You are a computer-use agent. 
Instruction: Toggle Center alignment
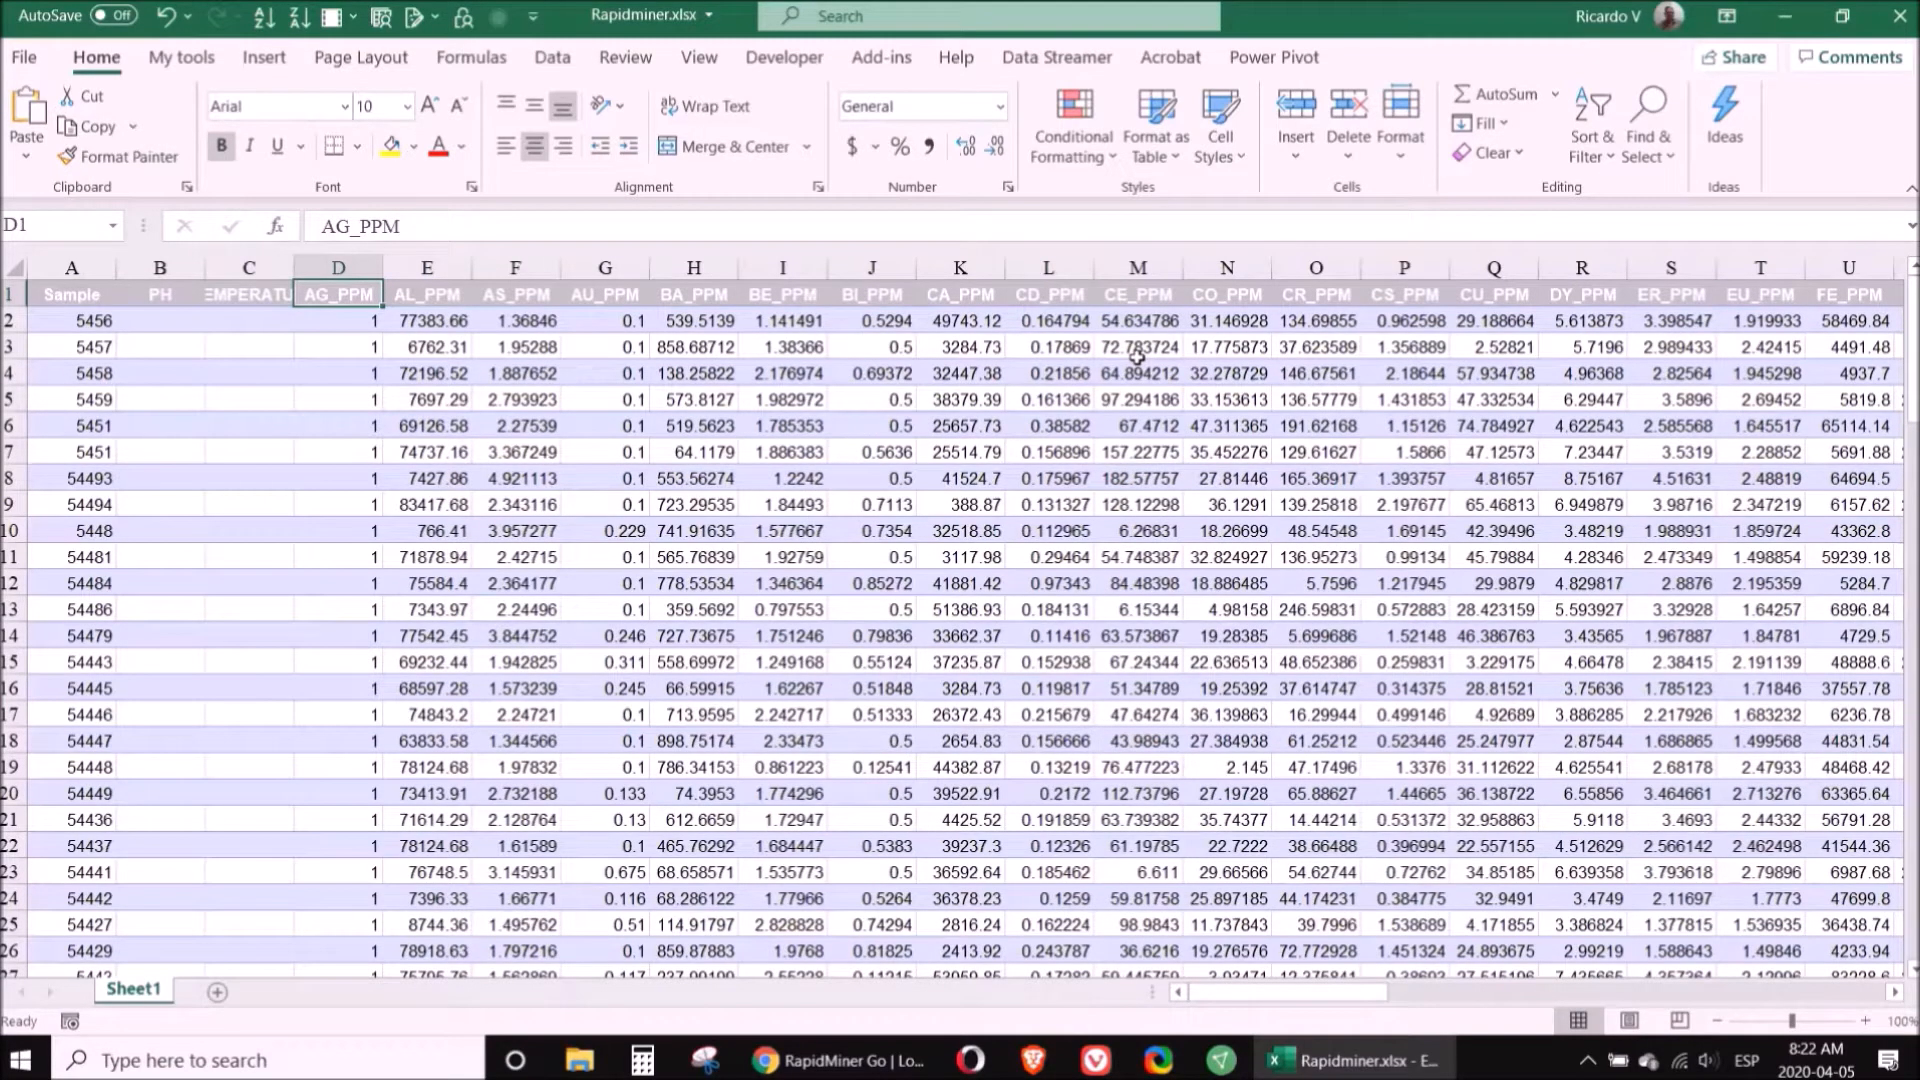pyautogui.click(x=535, y=146)
